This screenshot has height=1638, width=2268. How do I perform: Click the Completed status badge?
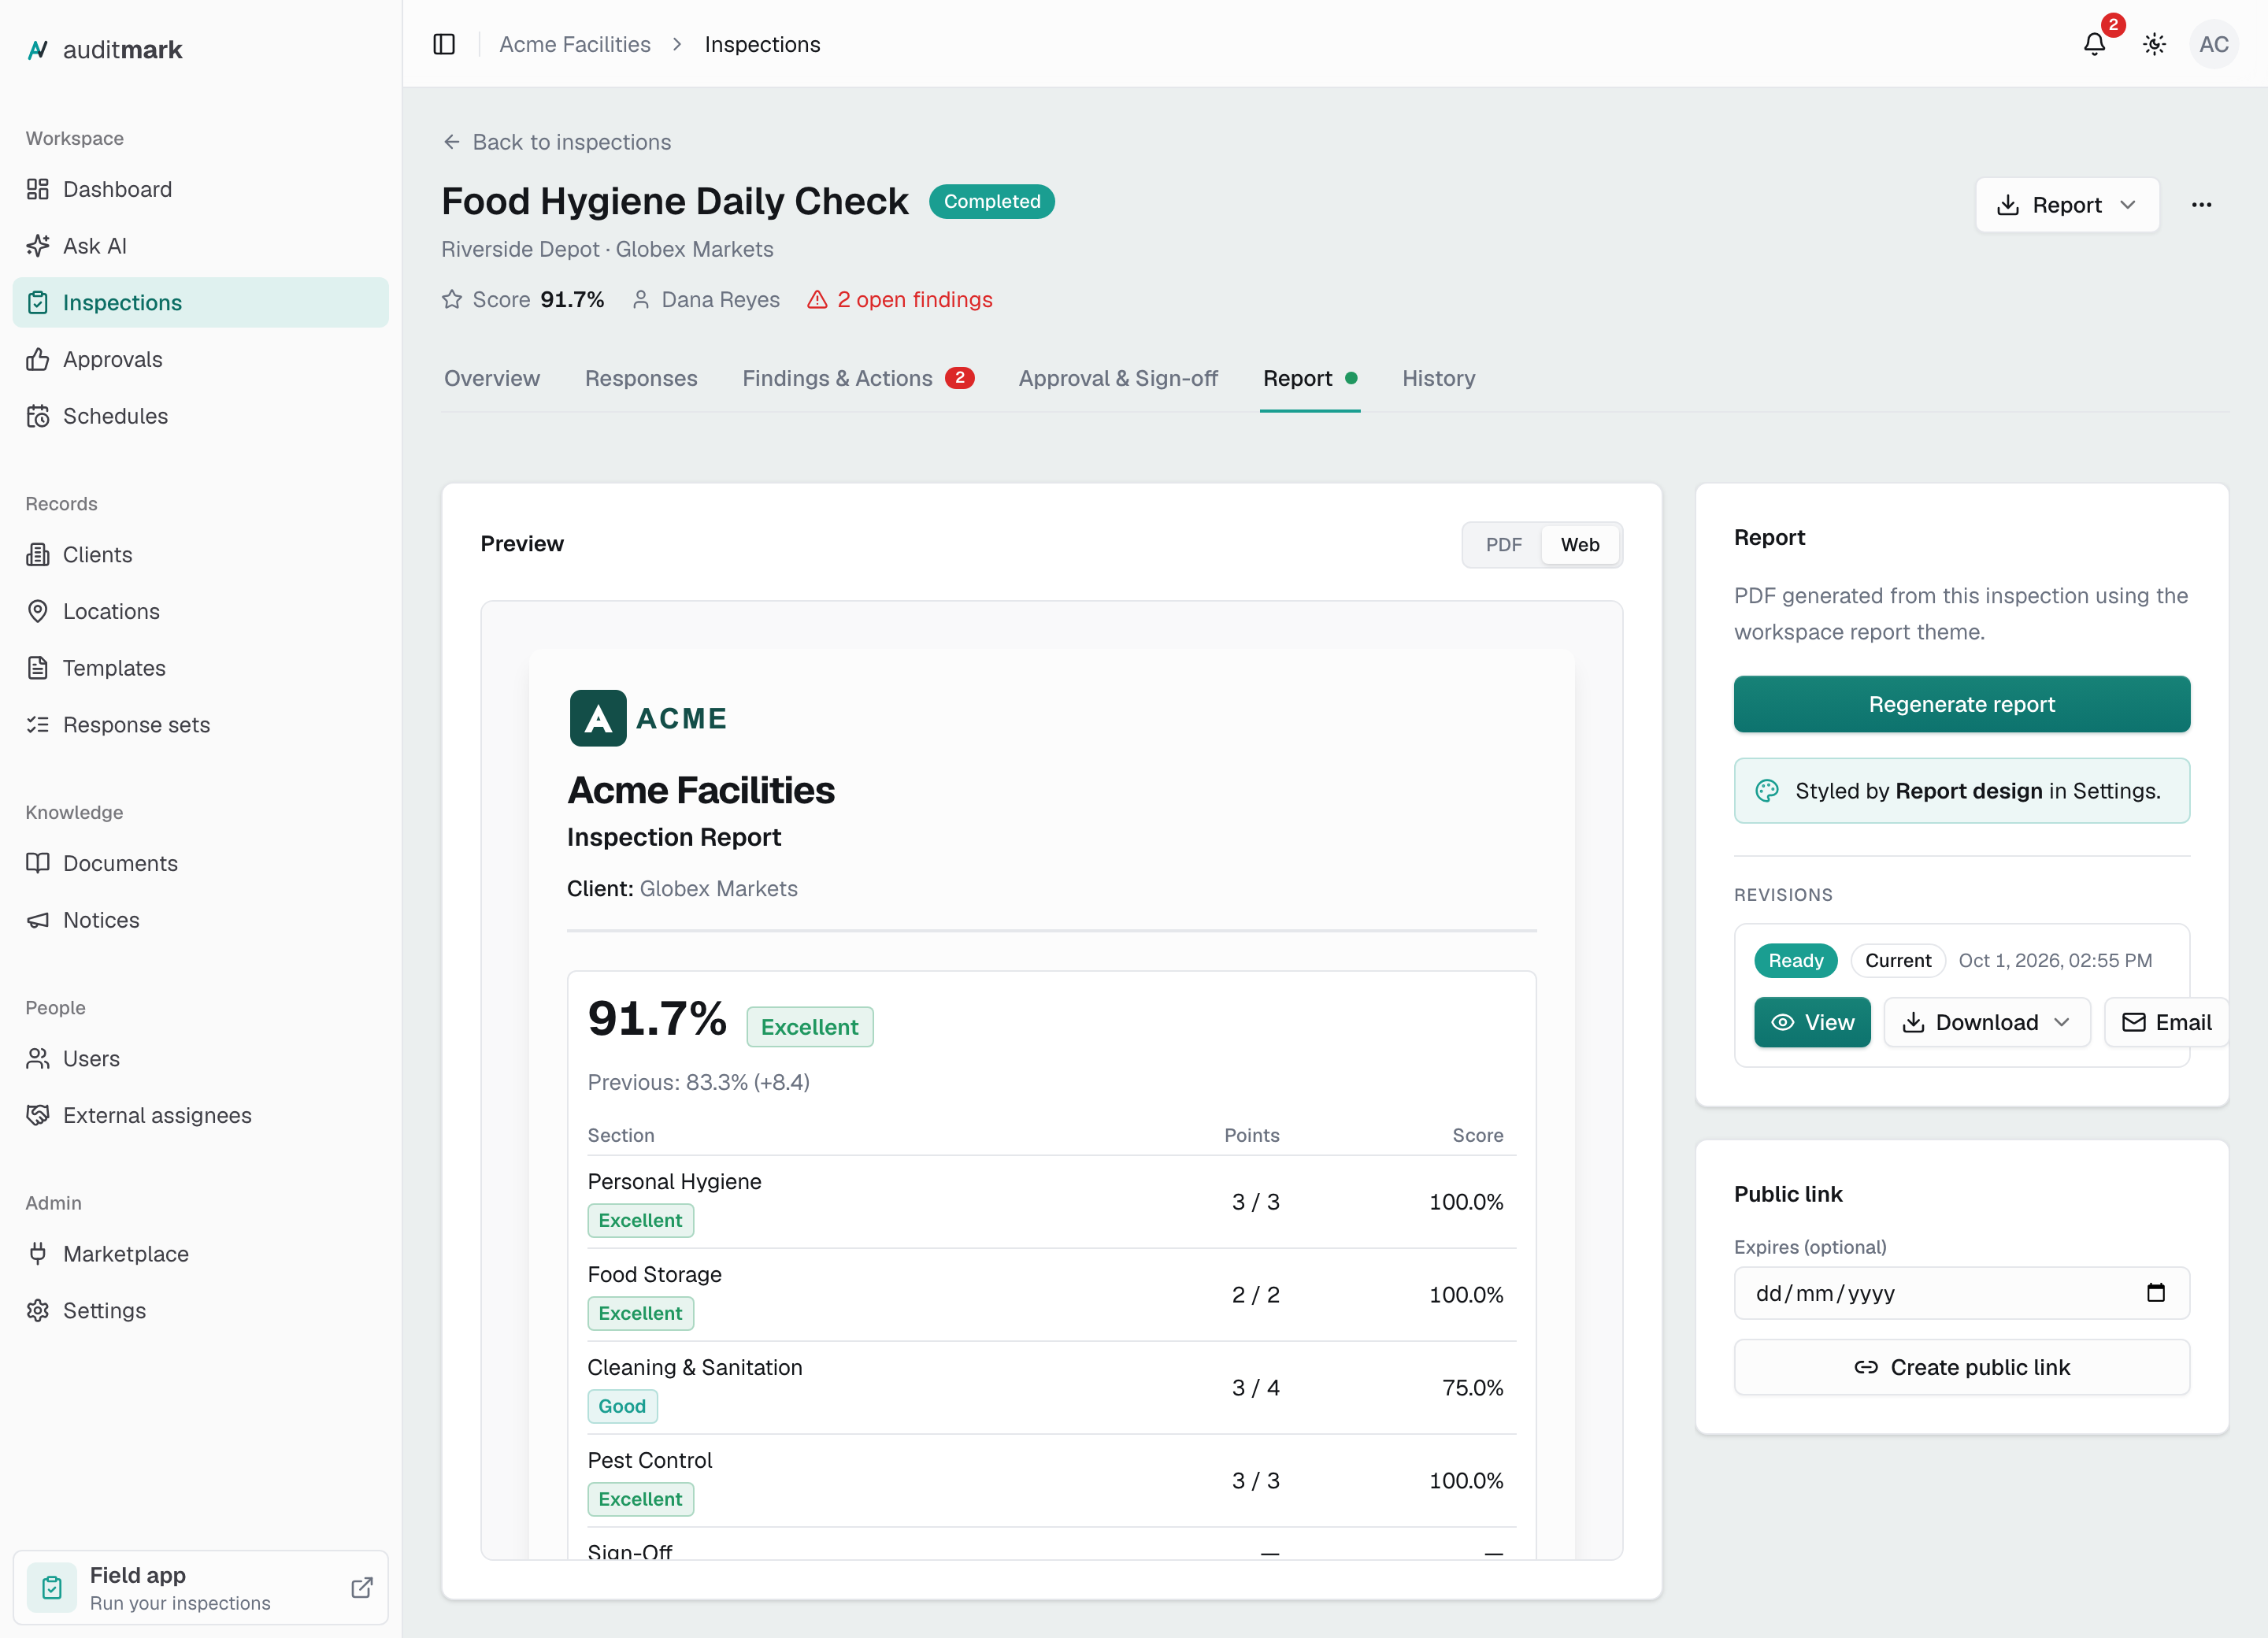pyautogui.click(x=991, y=201)
